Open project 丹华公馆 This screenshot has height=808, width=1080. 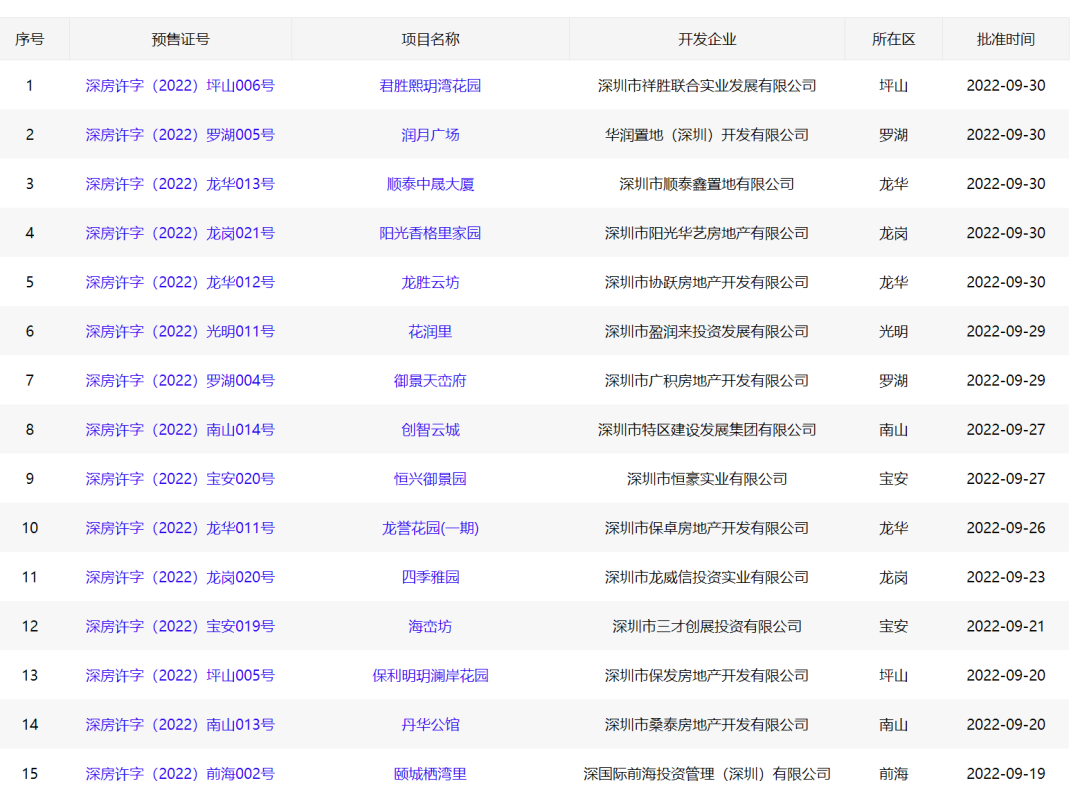[x=430, y=725]
